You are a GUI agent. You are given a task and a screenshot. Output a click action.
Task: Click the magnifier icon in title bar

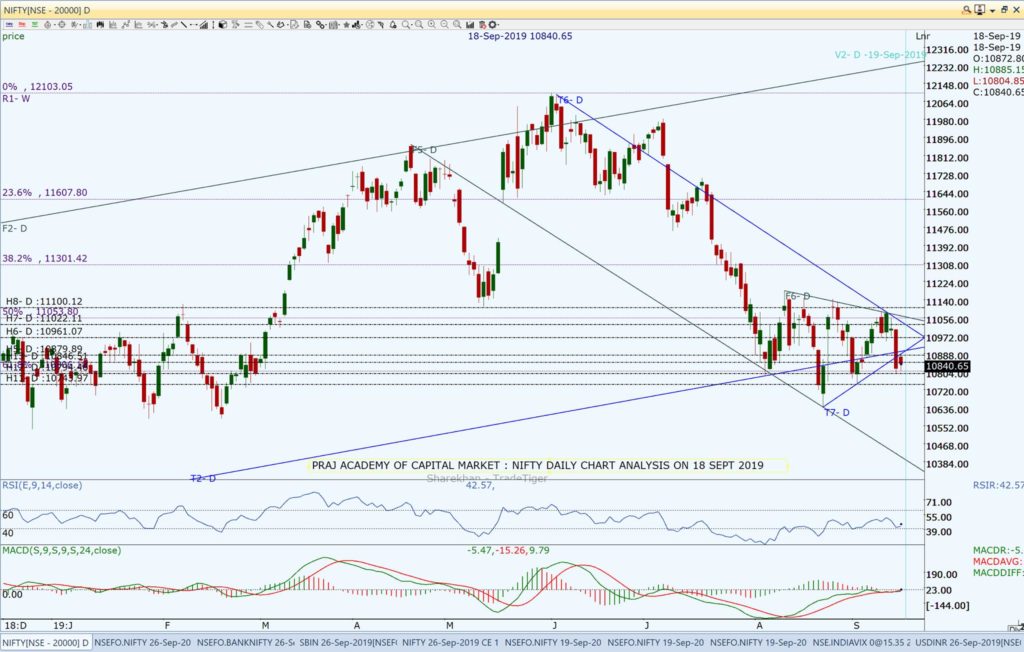966,10
